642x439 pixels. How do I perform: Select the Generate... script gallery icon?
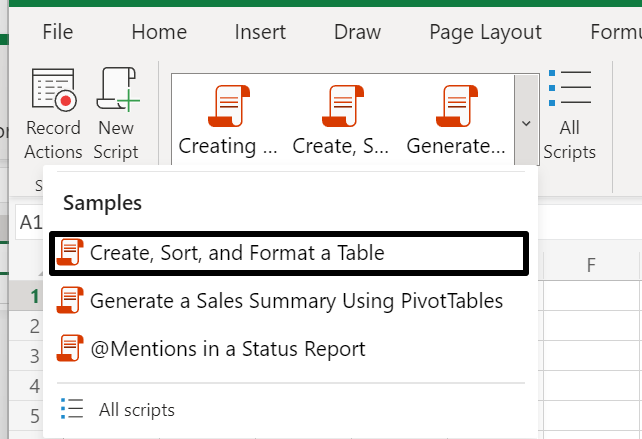tap(455, 105)
